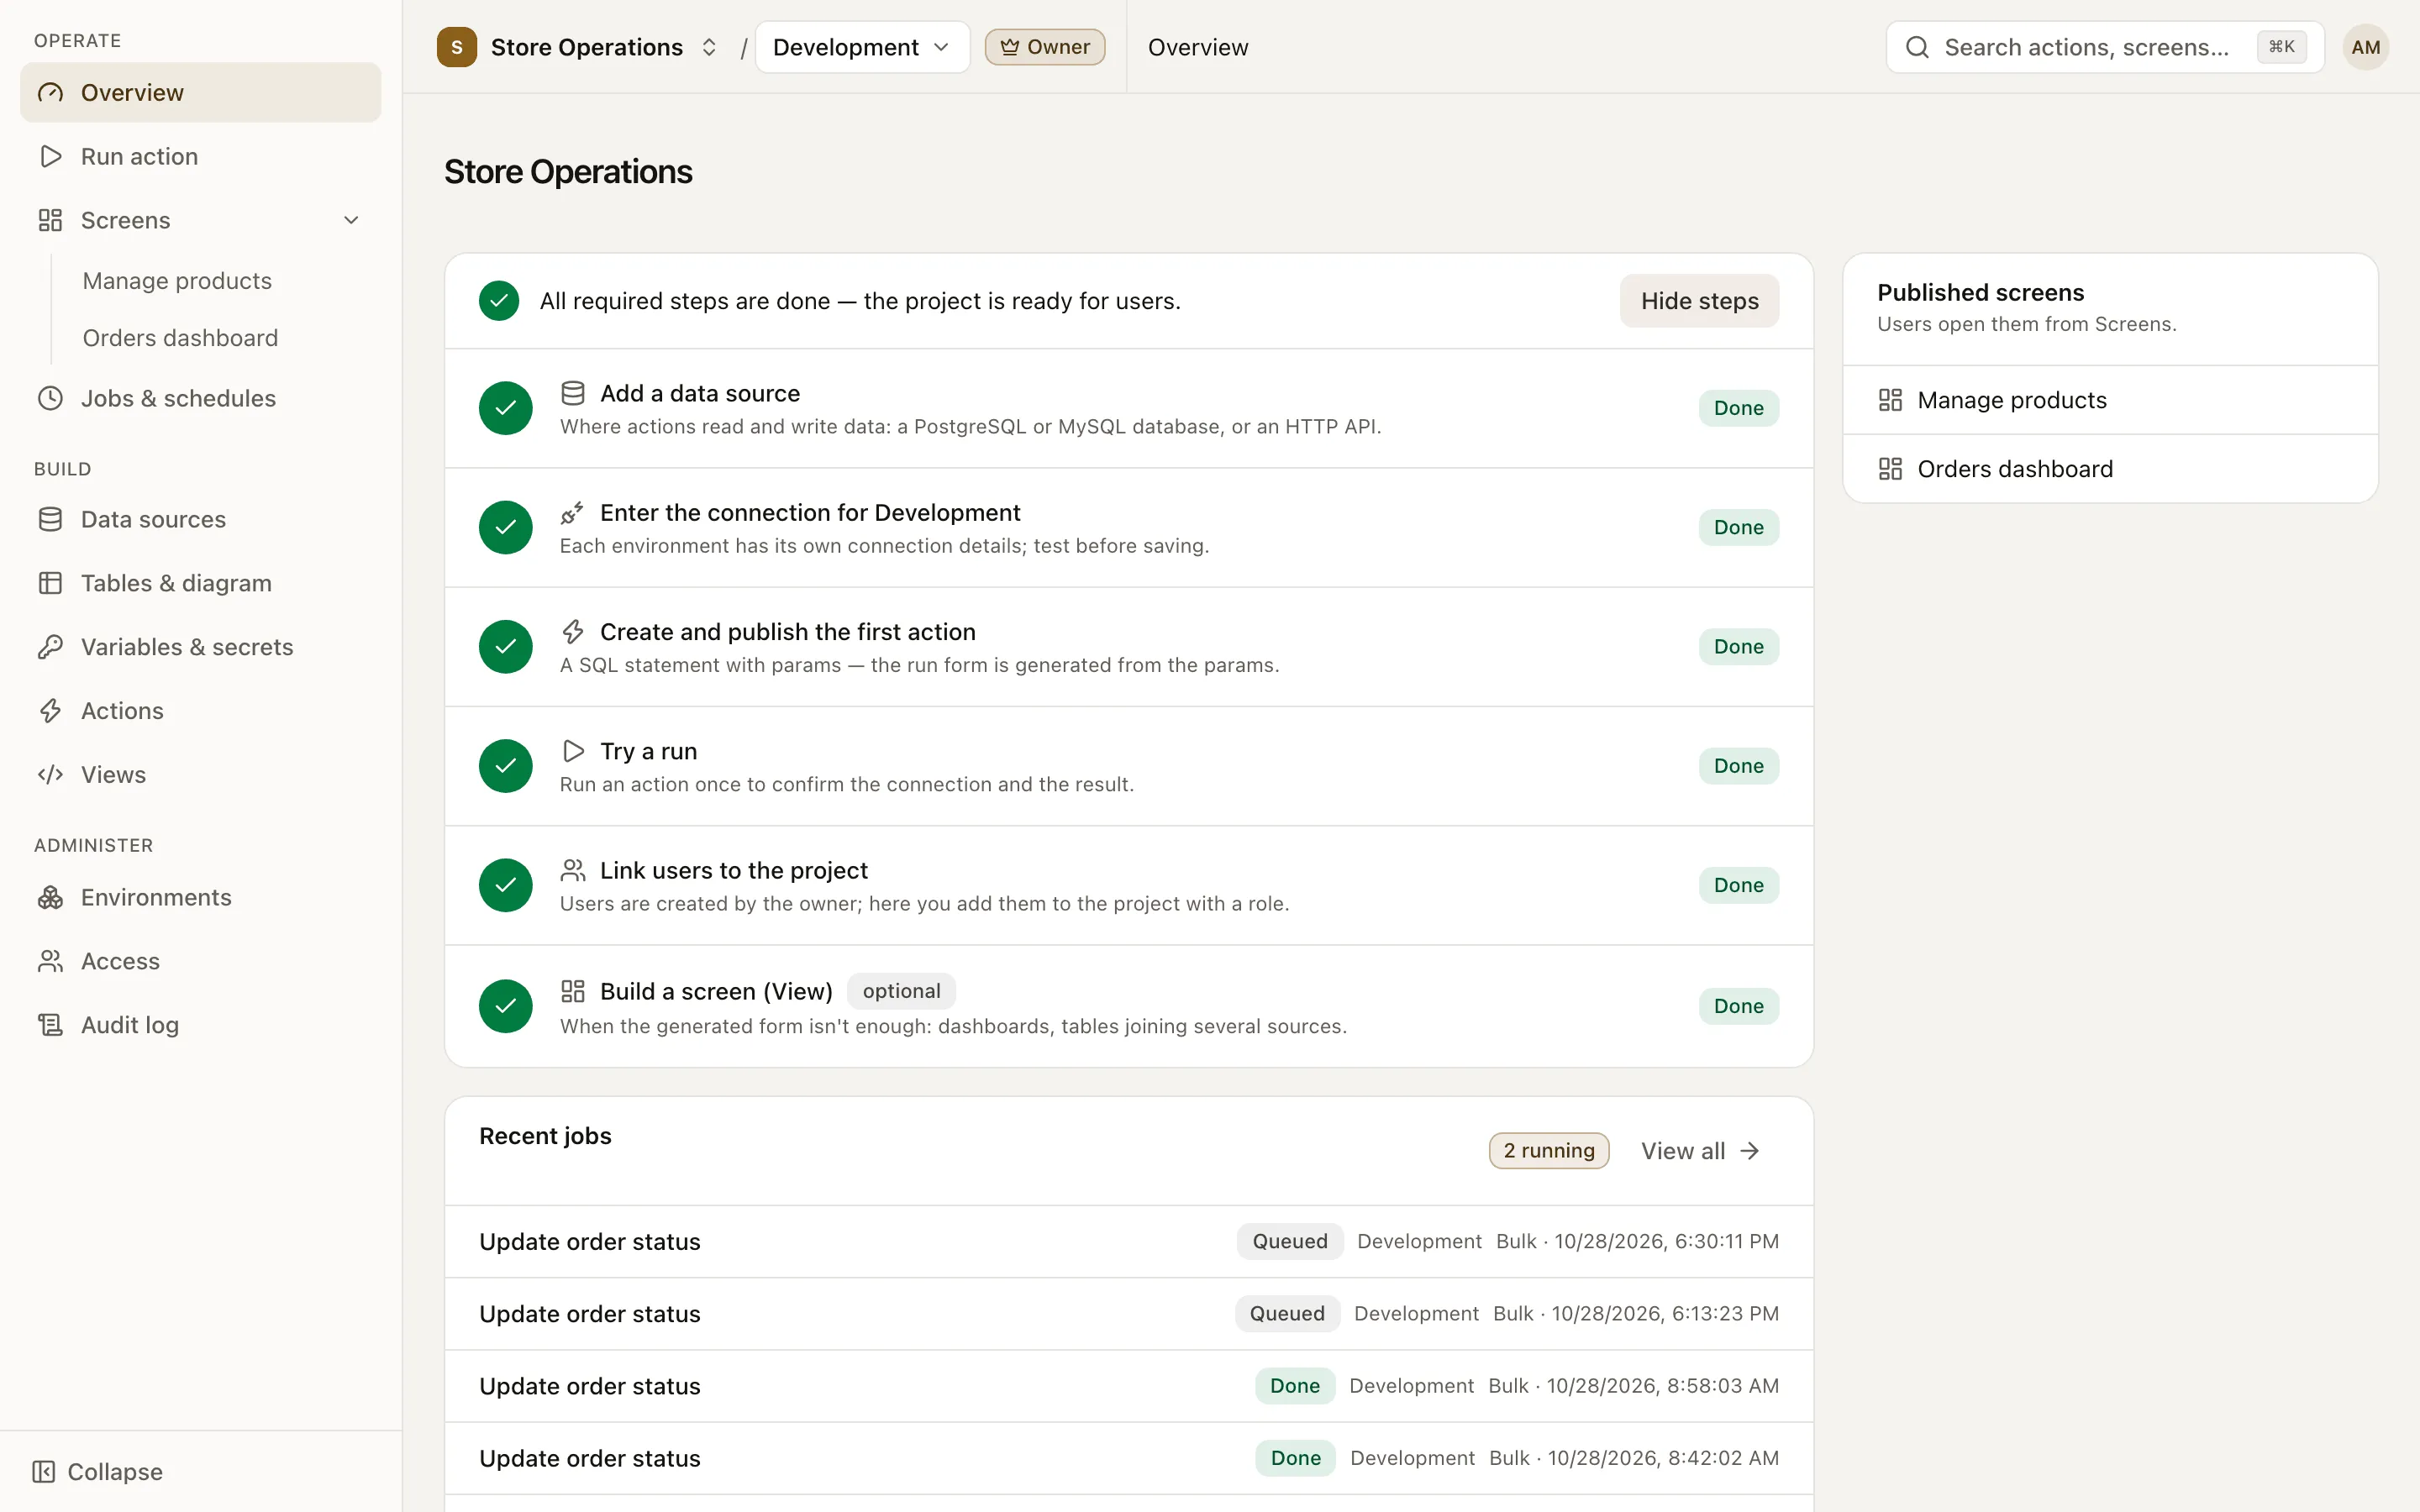Screen dimensions: 2420x1512
Task: Click the Views code icon
Action: click(50, 775)
